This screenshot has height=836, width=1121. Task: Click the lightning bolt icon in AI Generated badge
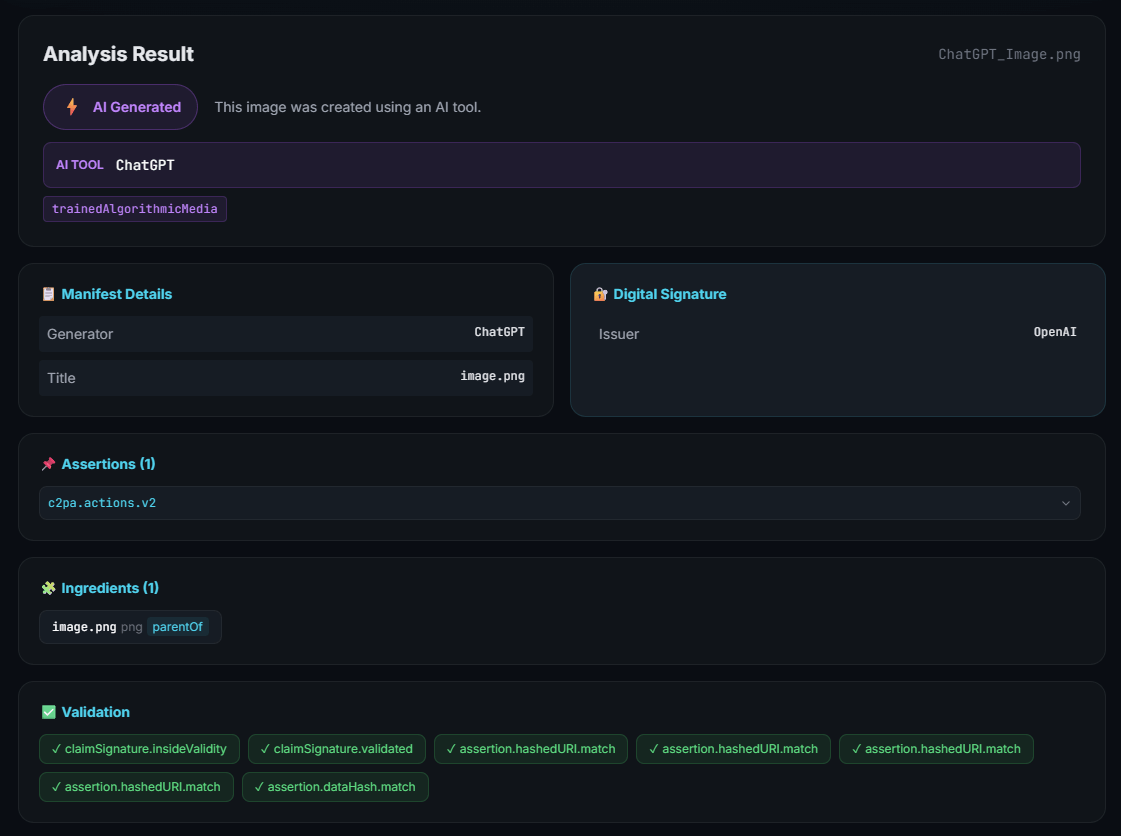[x=71, y=106]
